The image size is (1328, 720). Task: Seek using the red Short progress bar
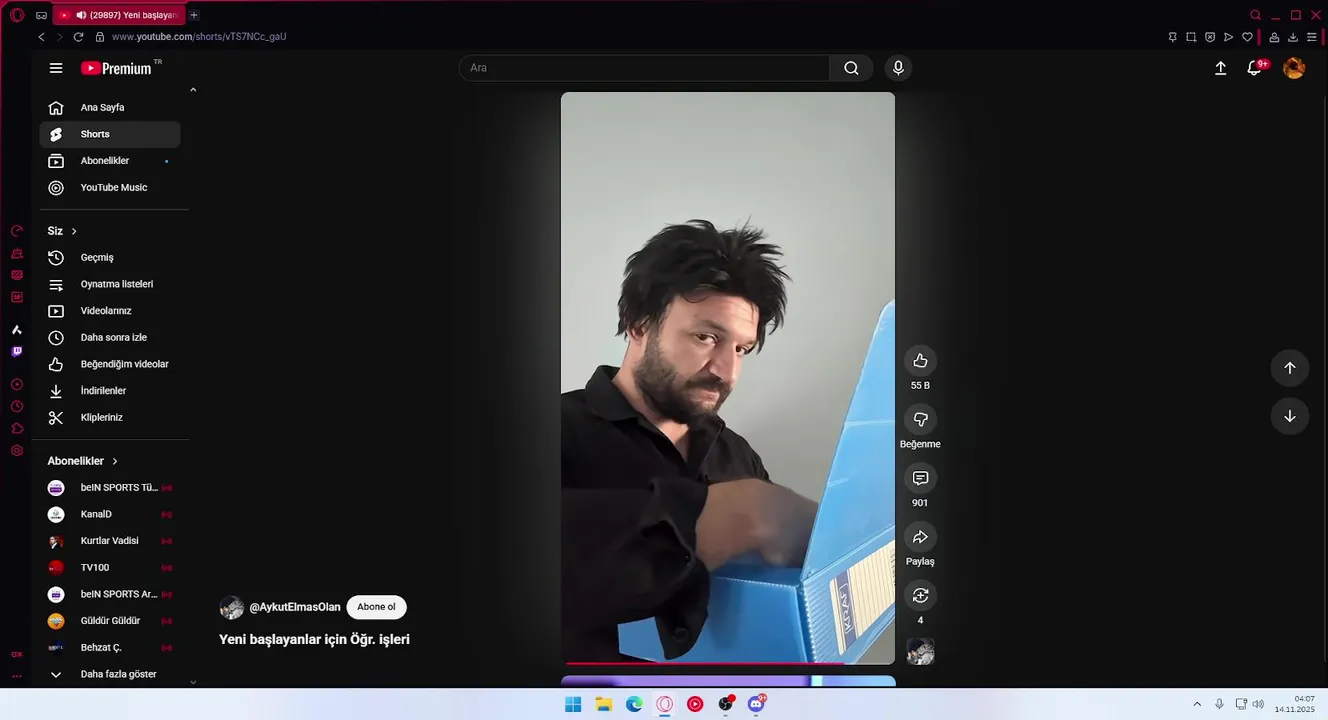[728, 663]
